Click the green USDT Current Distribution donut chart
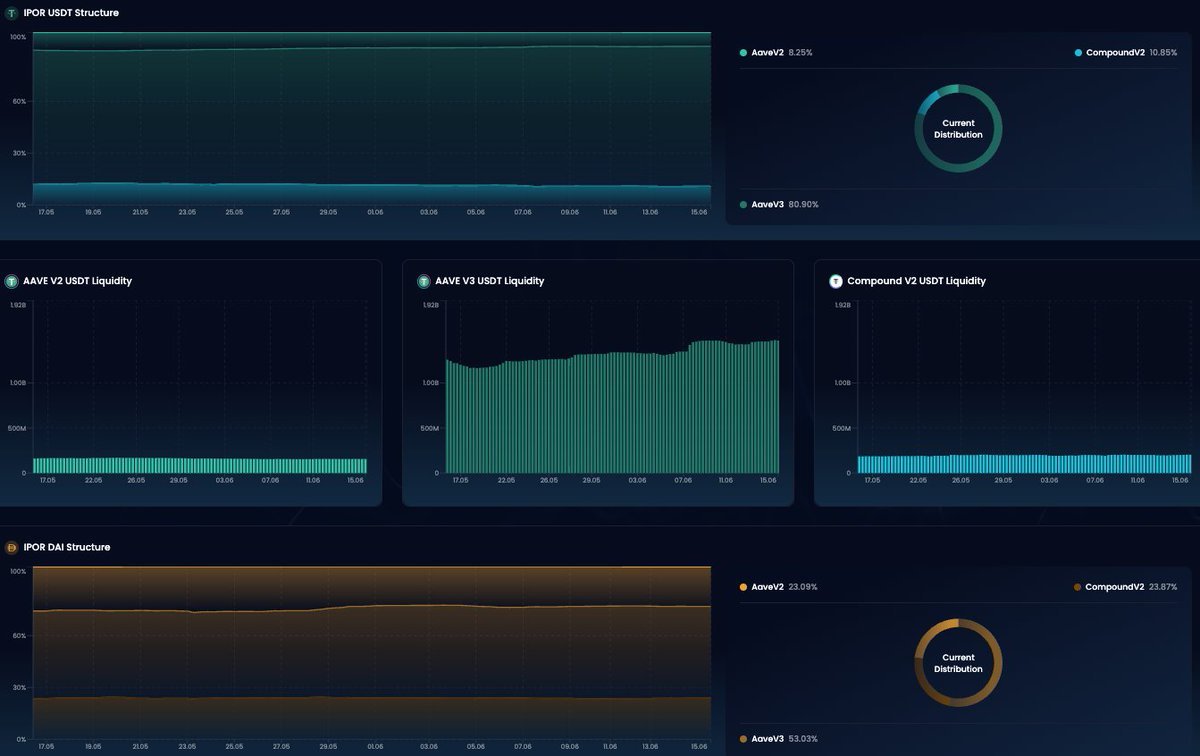This screenshot has width=1200, height=756. coord(958,129)
